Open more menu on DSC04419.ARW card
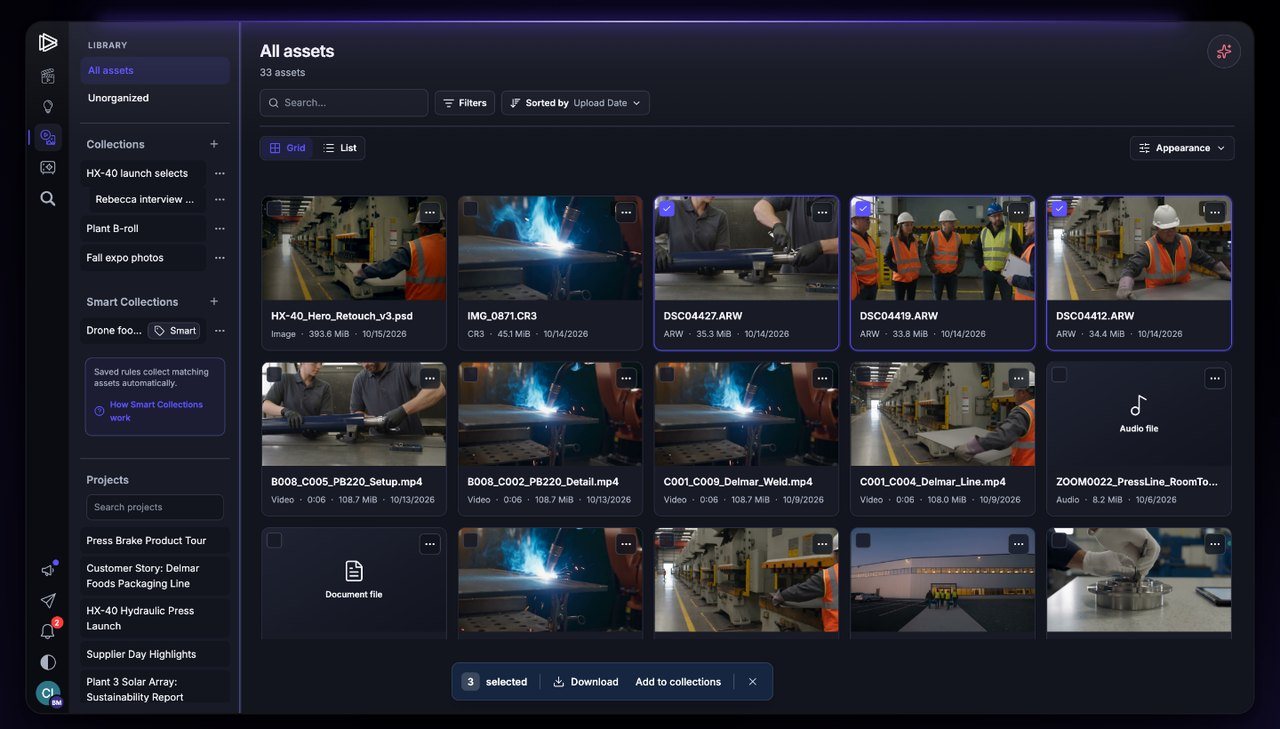Viewport: 1280px width, 729px height. click(1018, 212)
